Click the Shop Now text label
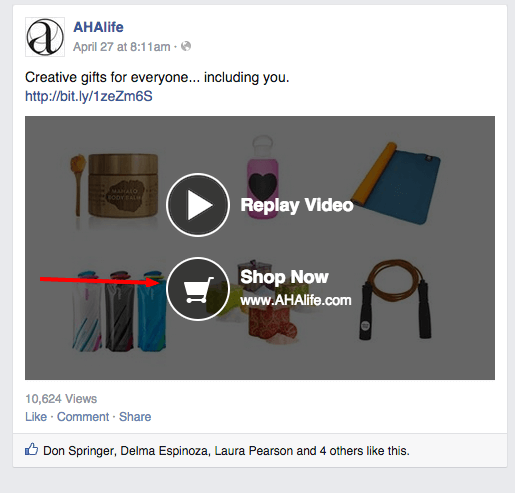 click(284, 277)
